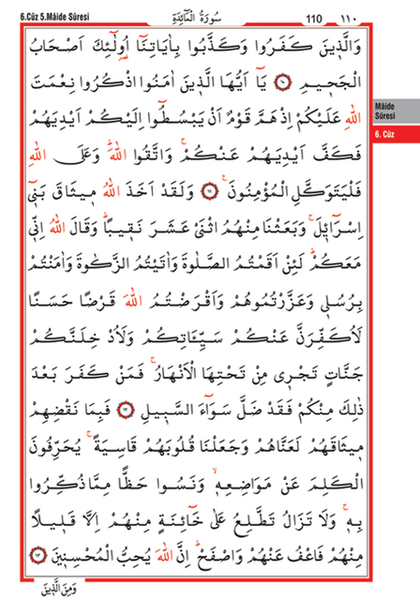Click the word الْأَنْهَارُ on the tenth line
This screenshot has height=600, width=420.
point(174,374)
